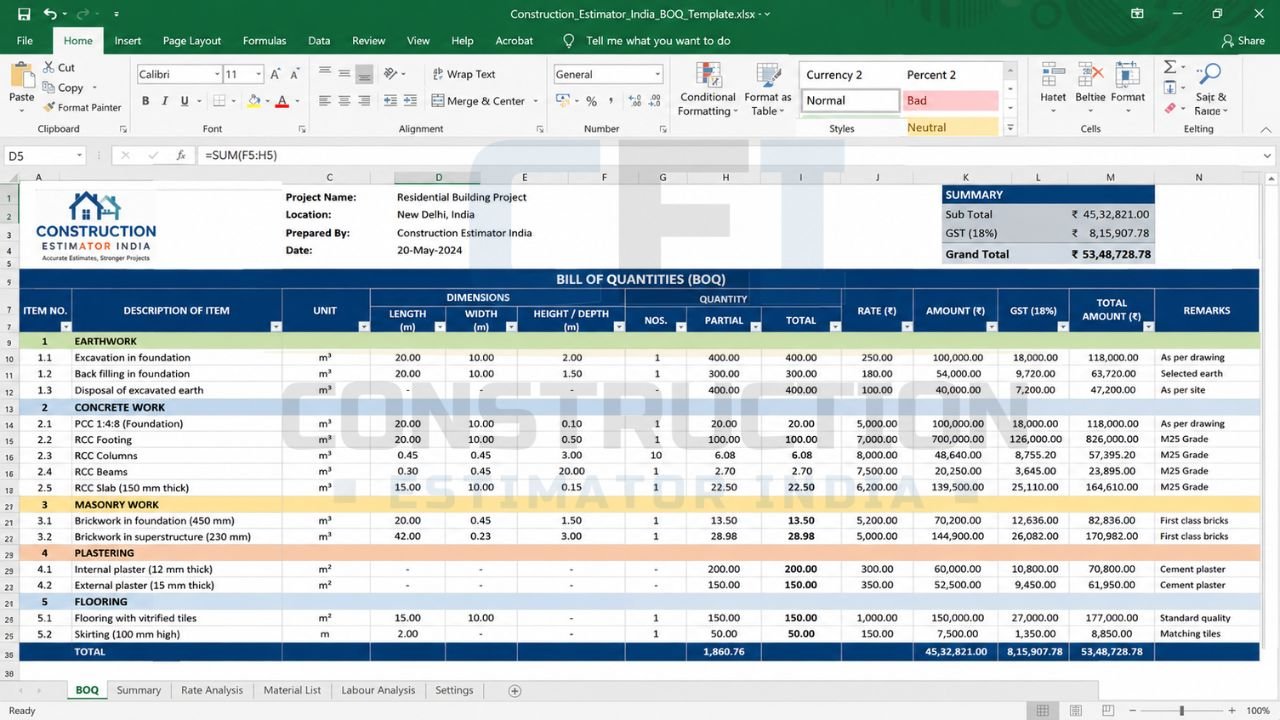Click the Clear eraser icon
The width and height of the screenshot is (1280, 720).
(x=1169, y=107)
